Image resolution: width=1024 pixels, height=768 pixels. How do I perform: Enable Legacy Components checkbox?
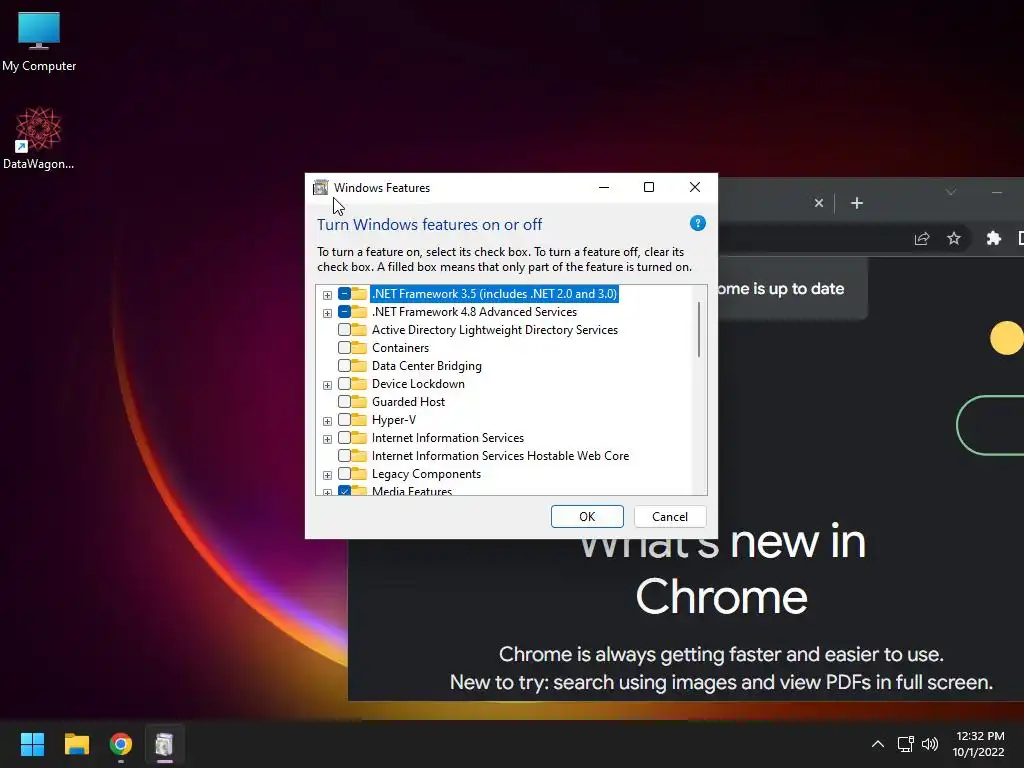[x=344, y=473]
